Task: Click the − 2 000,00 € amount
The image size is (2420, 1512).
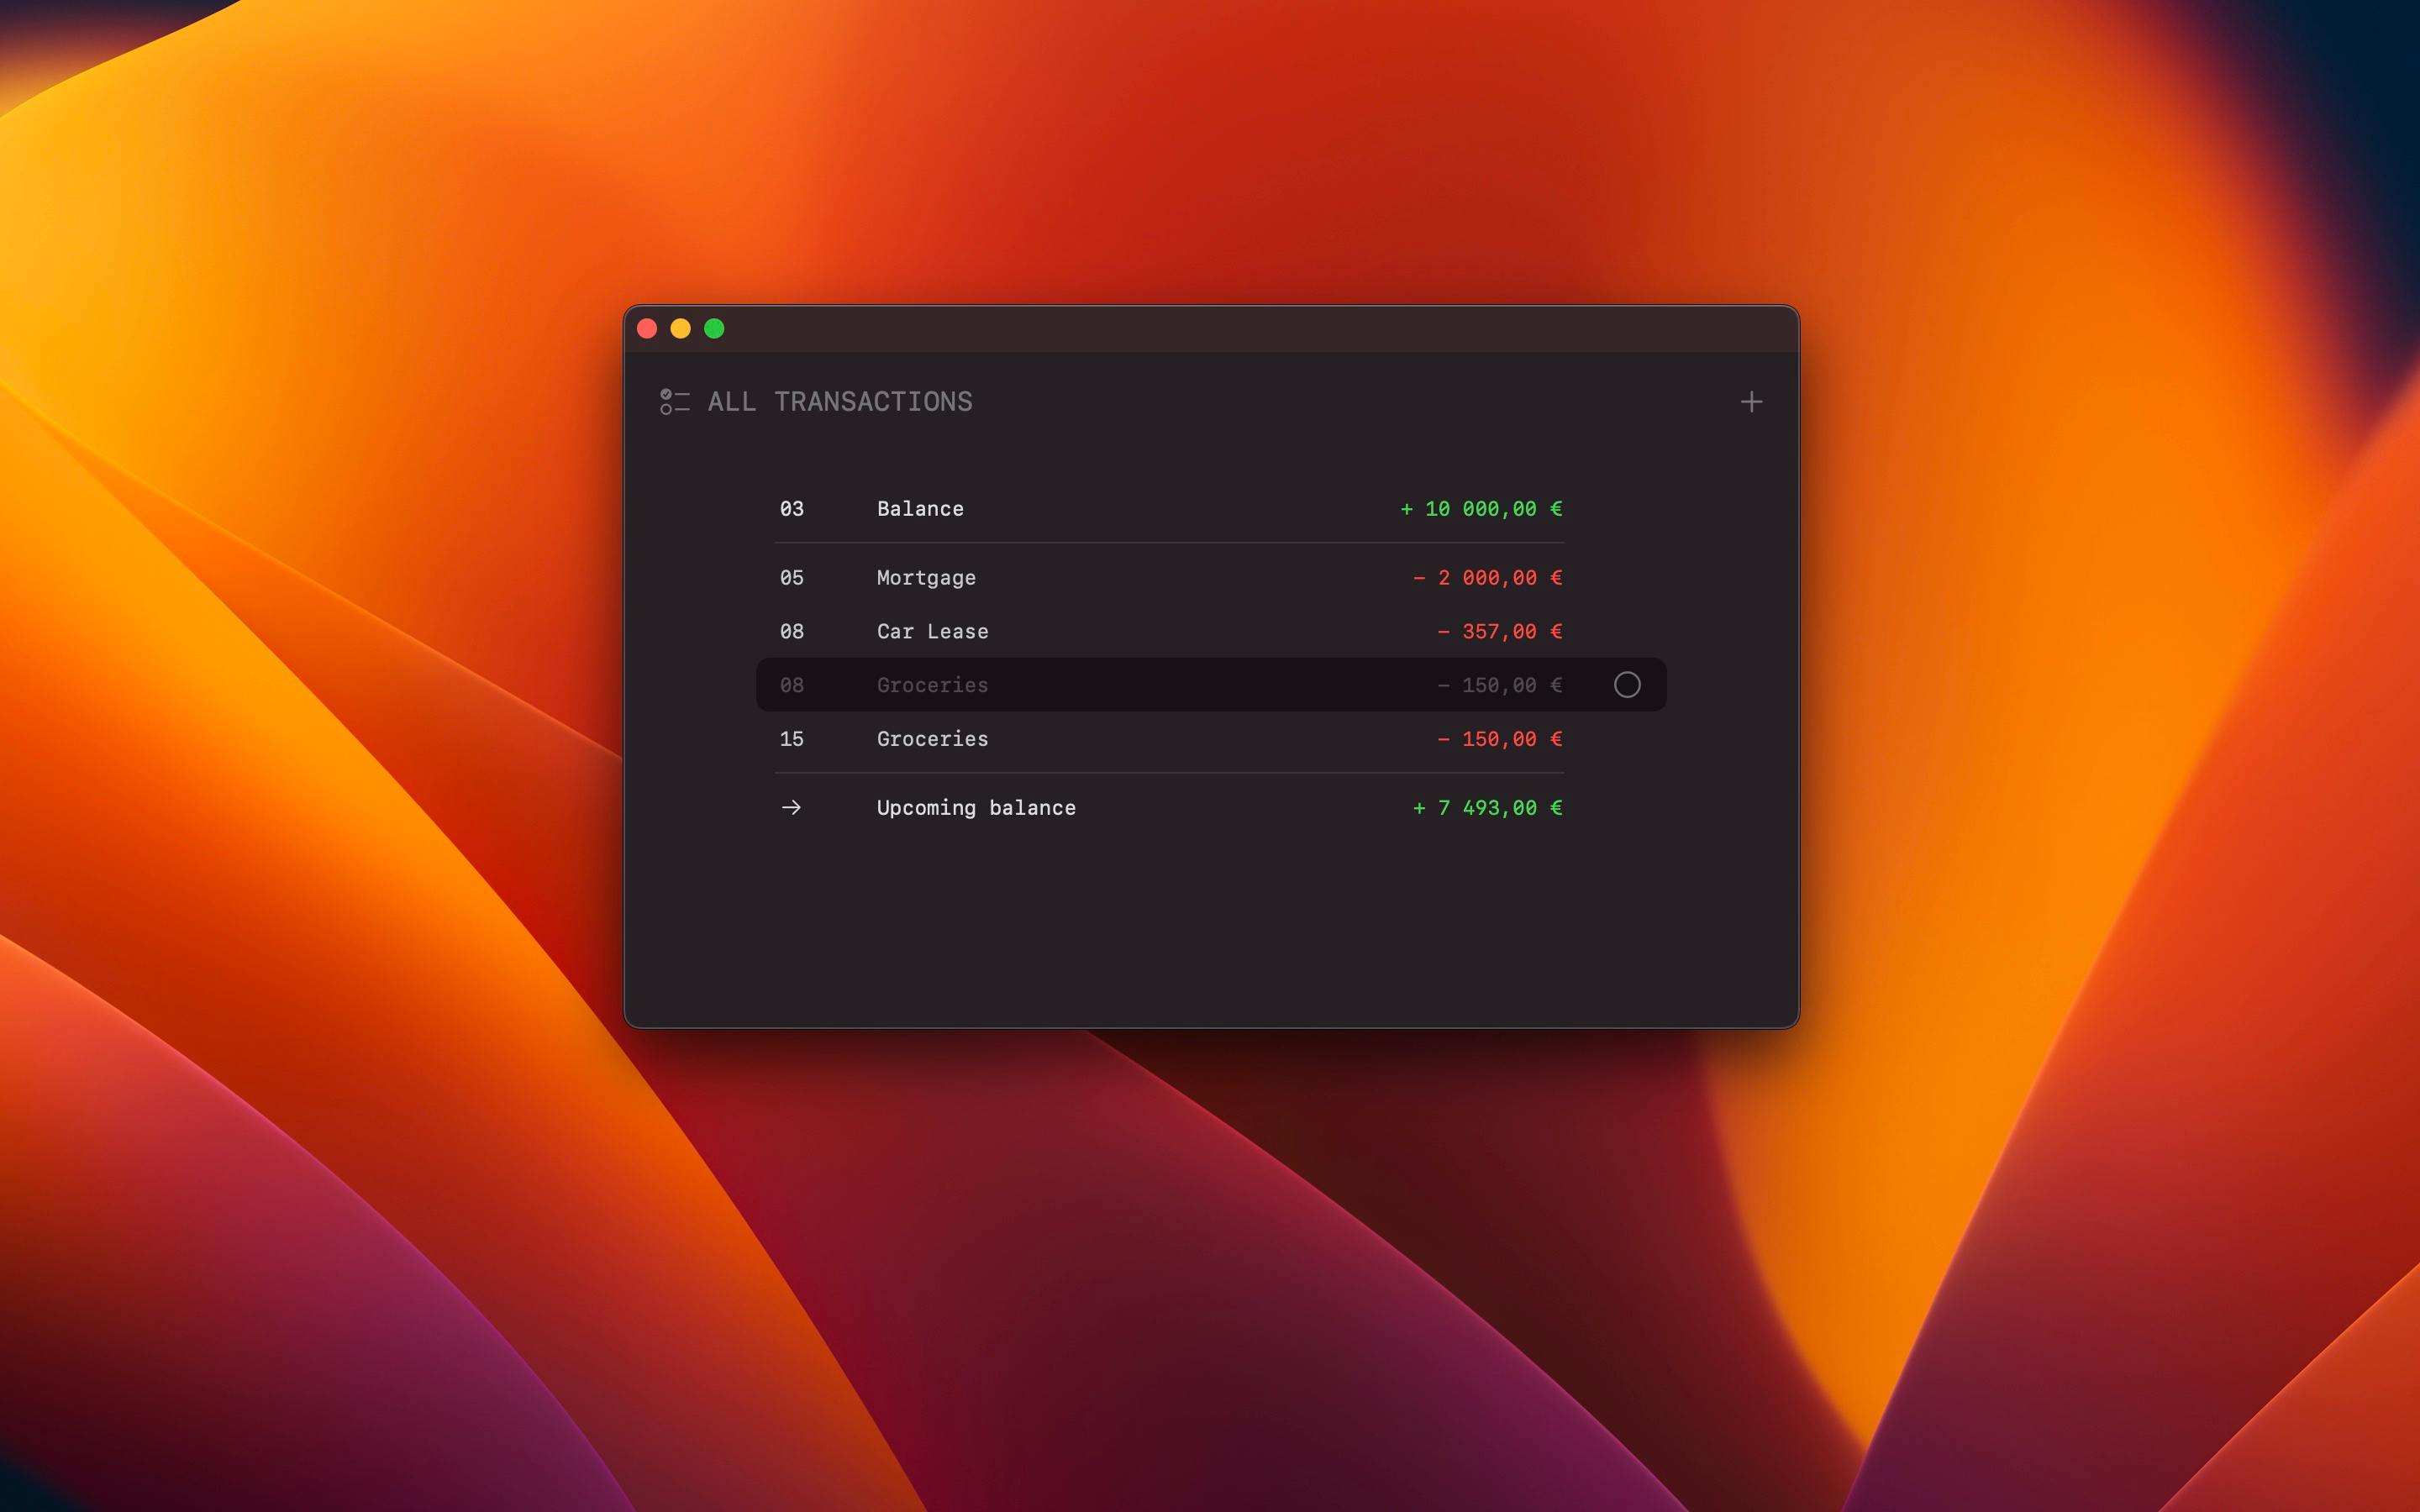Action: pos(1488,578)
